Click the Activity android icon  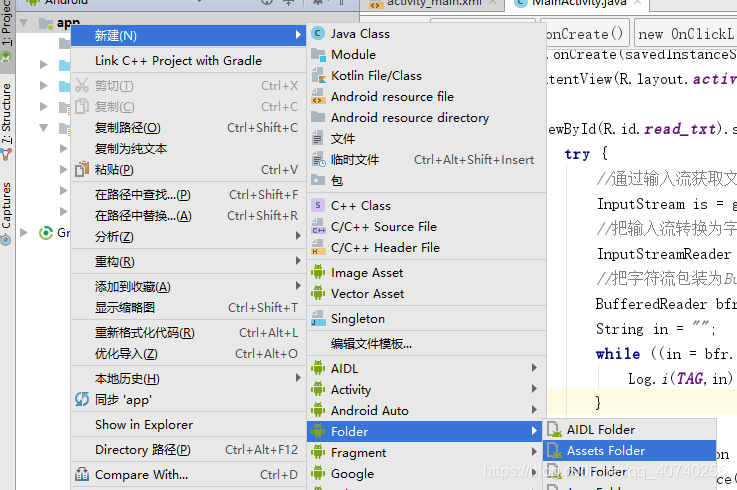coord(318,389)
